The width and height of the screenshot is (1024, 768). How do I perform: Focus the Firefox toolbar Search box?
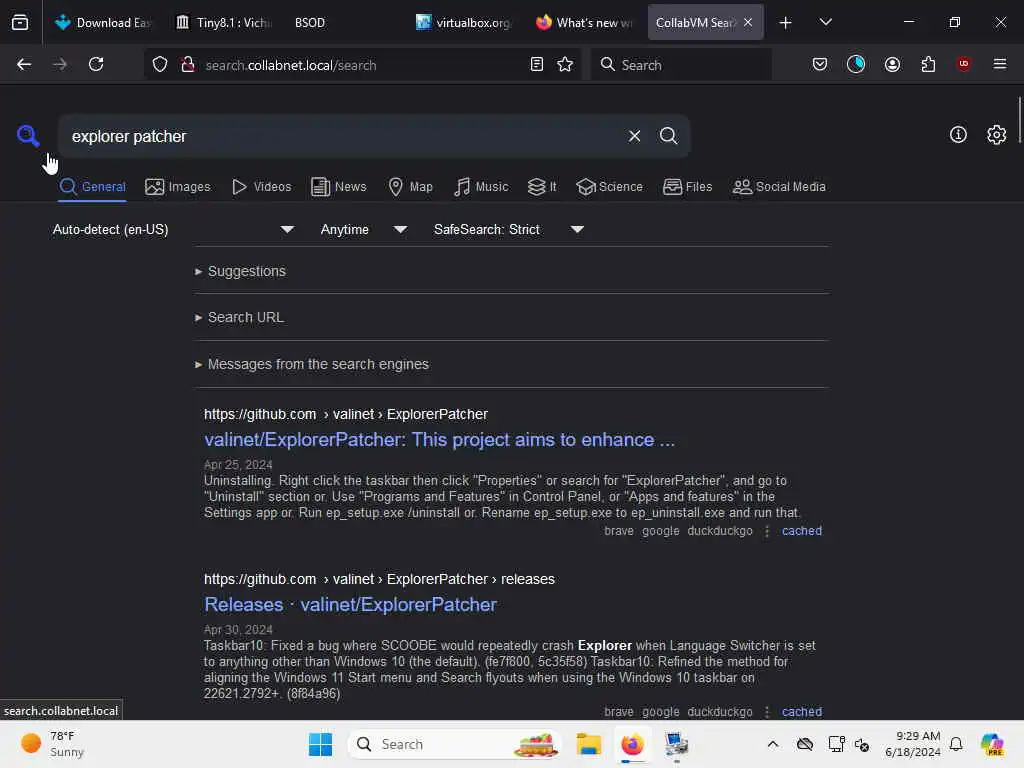click(x=681, y=64)
